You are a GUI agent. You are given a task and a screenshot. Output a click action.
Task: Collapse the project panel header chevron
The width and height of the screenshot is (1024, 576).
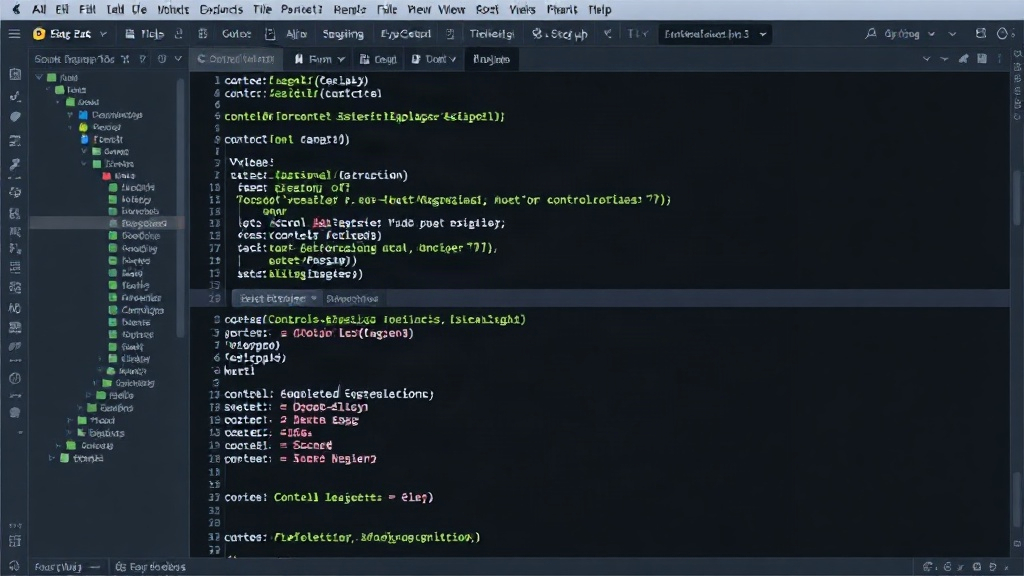(178, 59)
